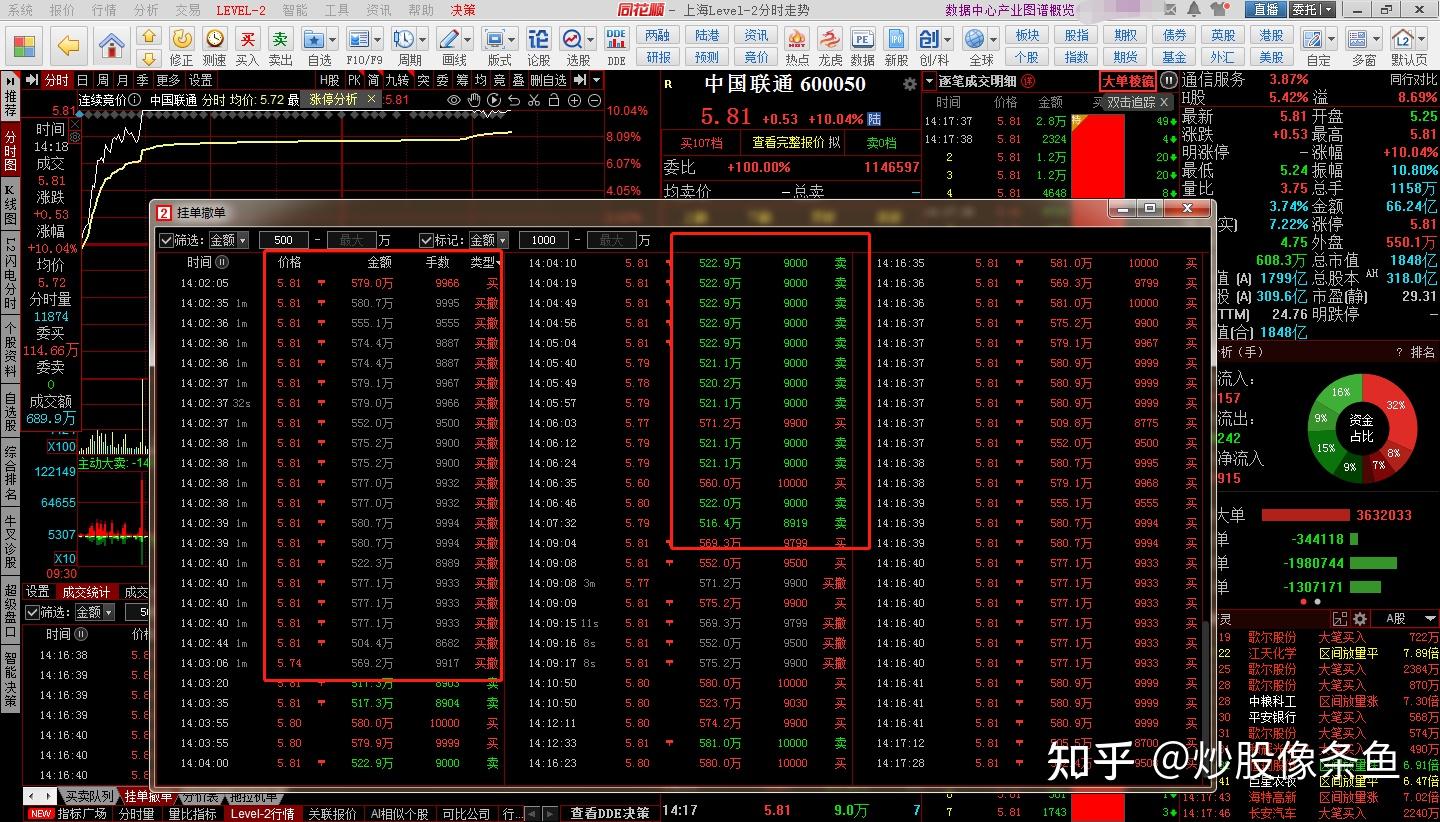This screenshot has height=822, width=1440.
Task: Pause 逐笔成交明细 with the pause icon
Action: click(1167, 81)
